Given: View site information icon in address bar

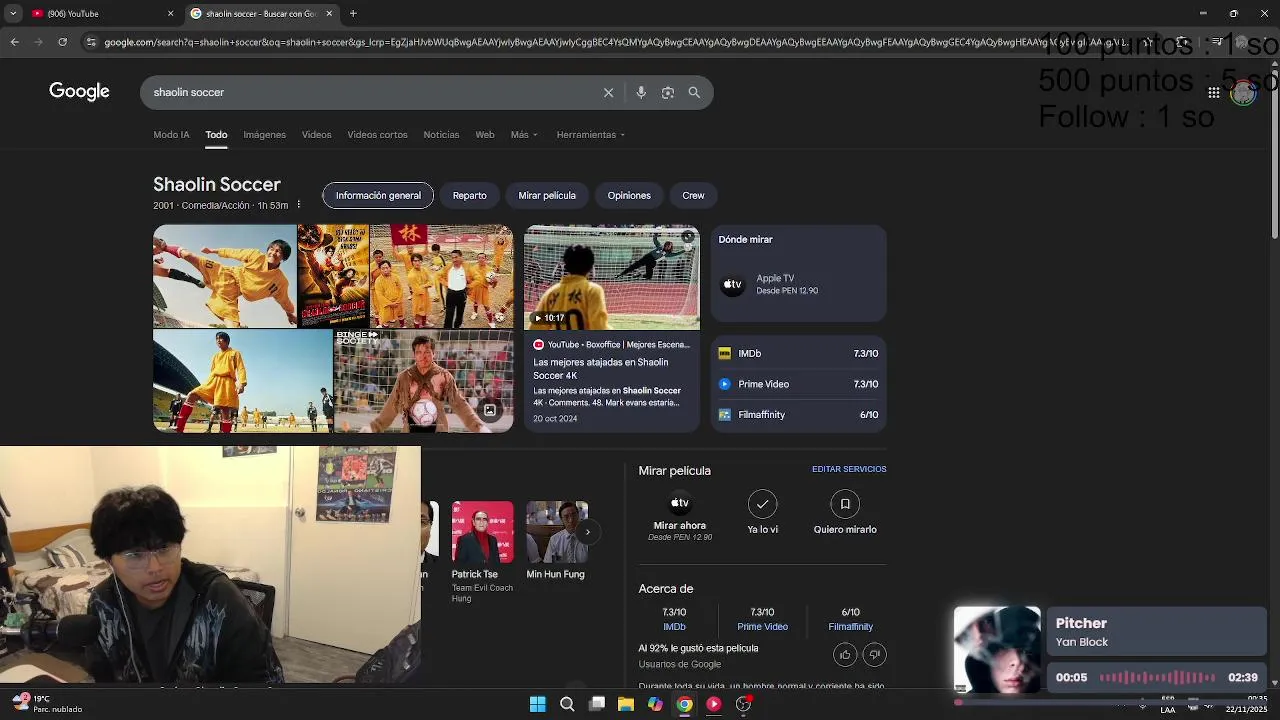Looking at the screenshot, I should pyautogui.click(x=91, y=42).
